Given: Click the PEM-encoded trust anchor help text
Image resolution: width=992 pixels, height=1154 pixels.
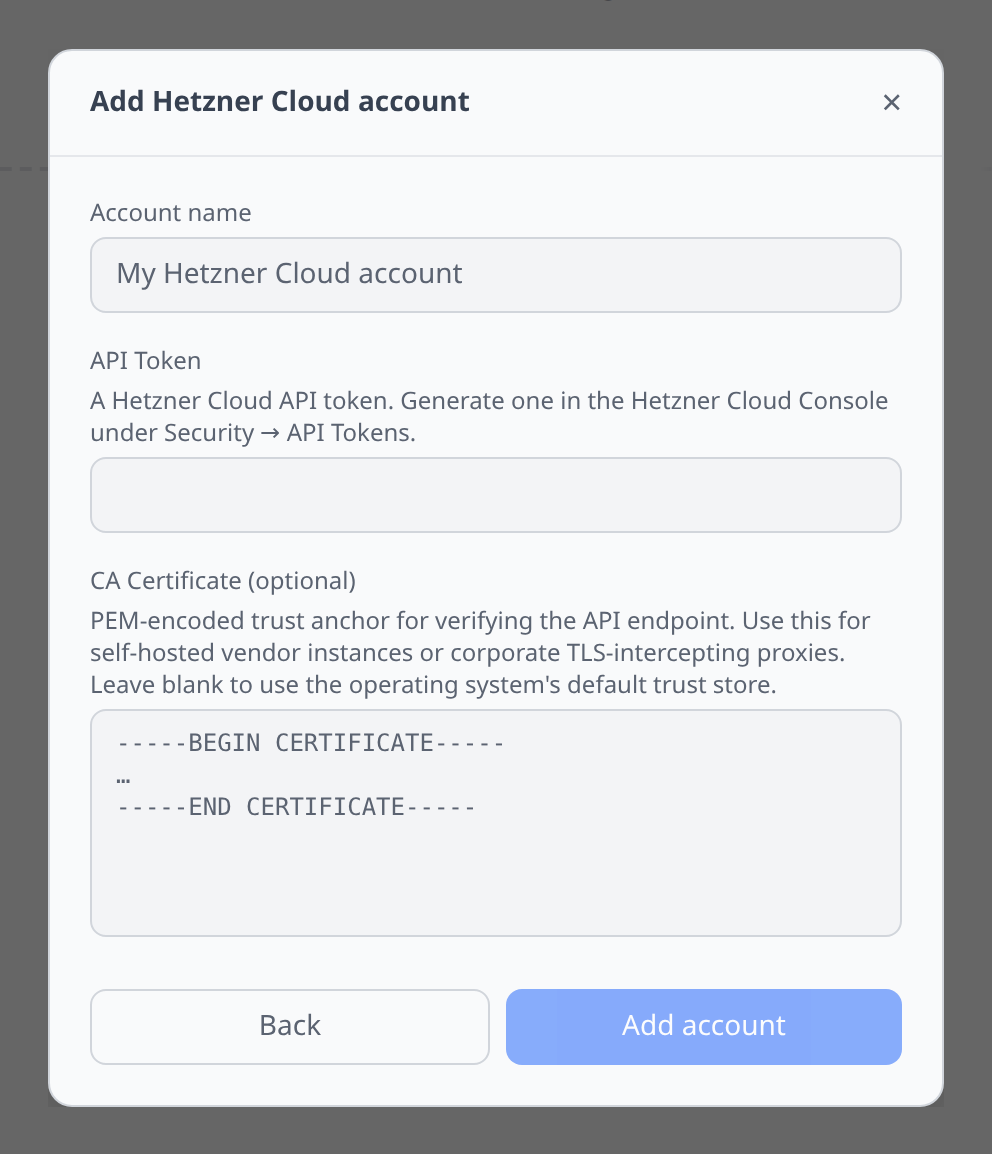Looking at the screenshot, I should click(x=481, y=653).
